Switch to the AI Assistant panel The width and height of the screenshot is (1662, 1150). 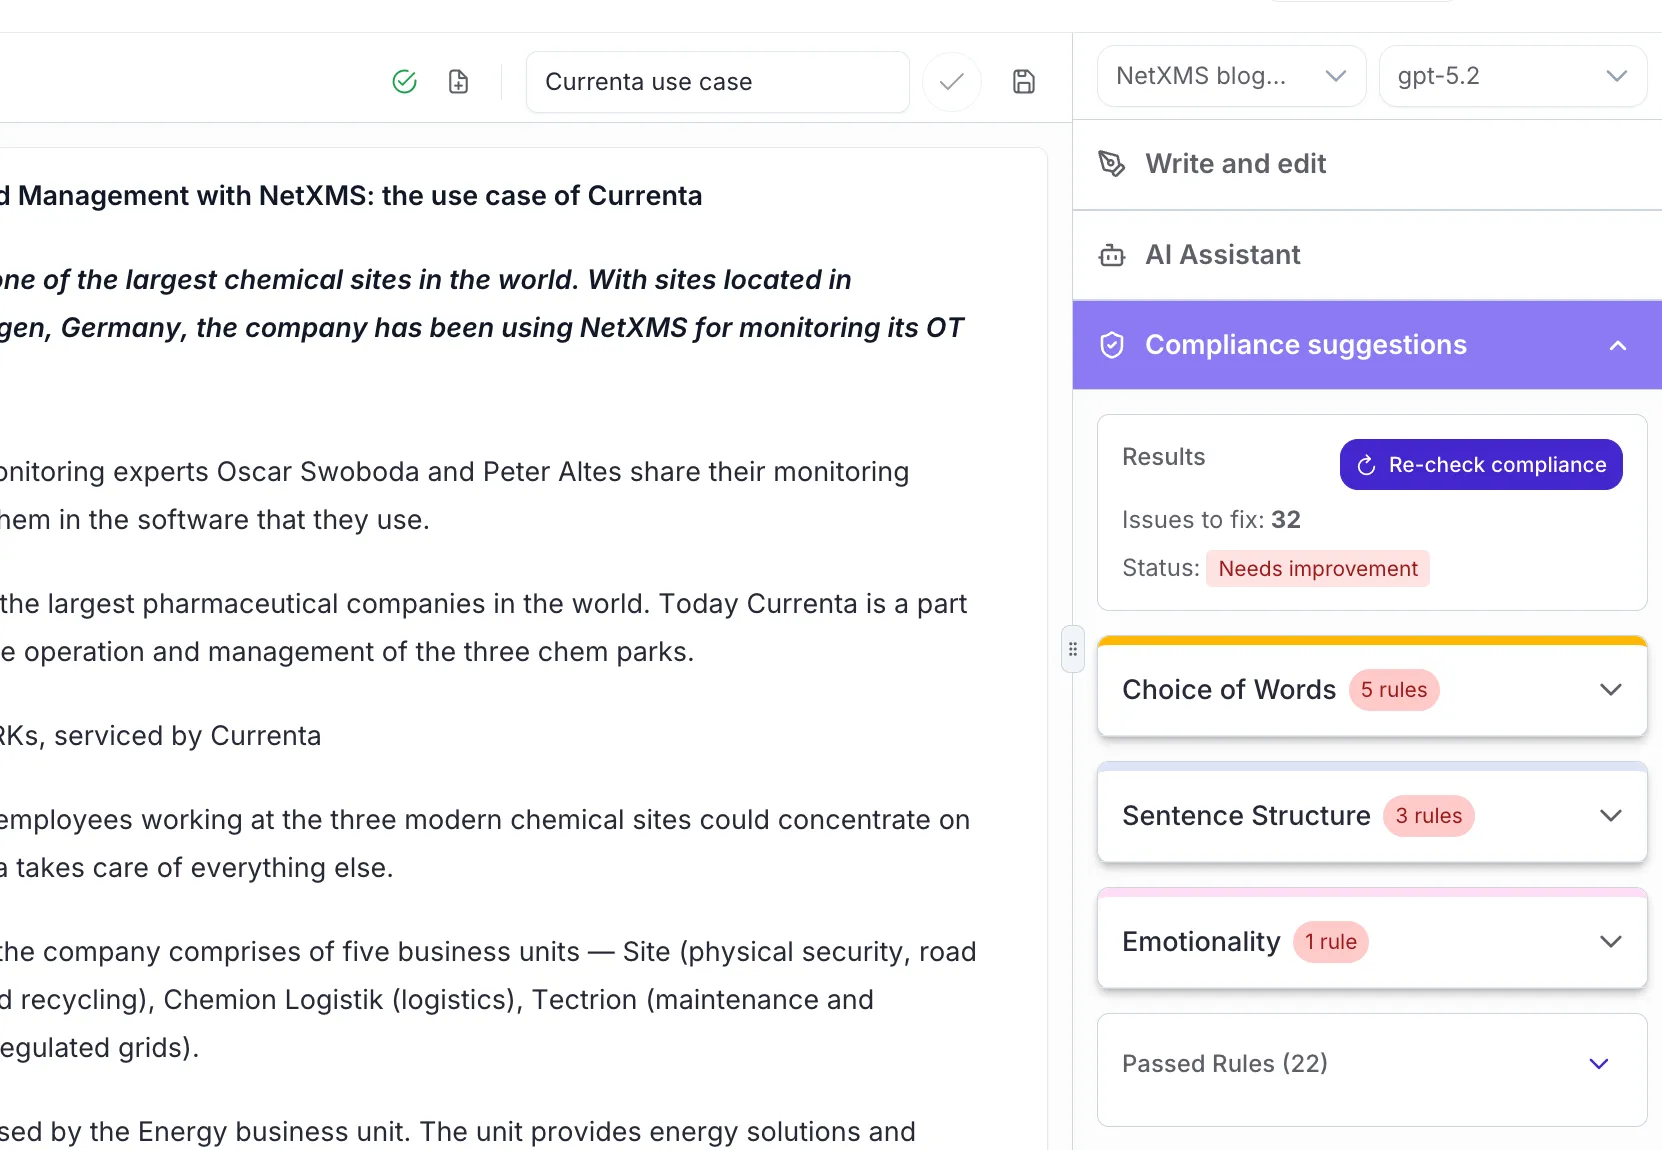1222,255
